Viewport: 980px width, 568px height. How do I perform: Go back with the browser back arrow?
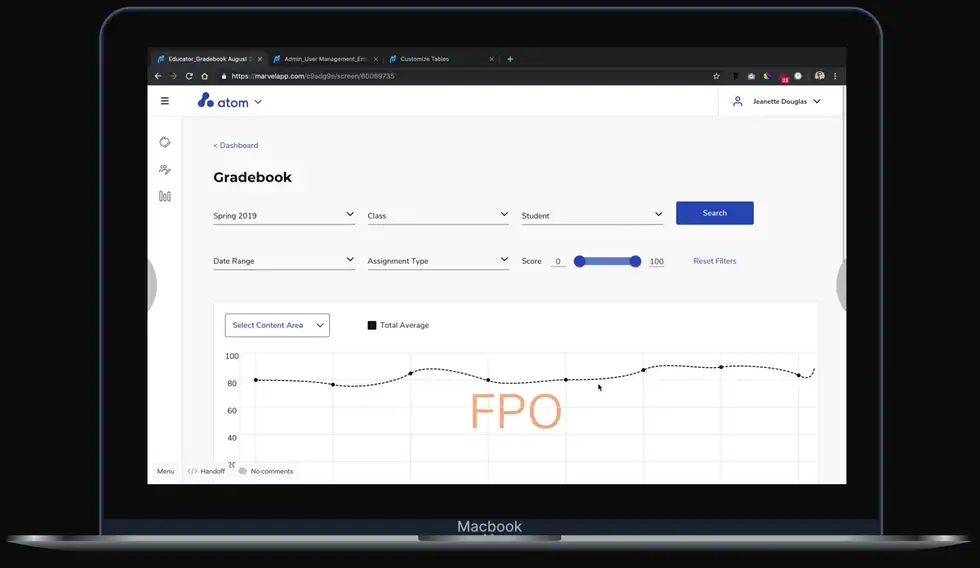coord(158,76)
